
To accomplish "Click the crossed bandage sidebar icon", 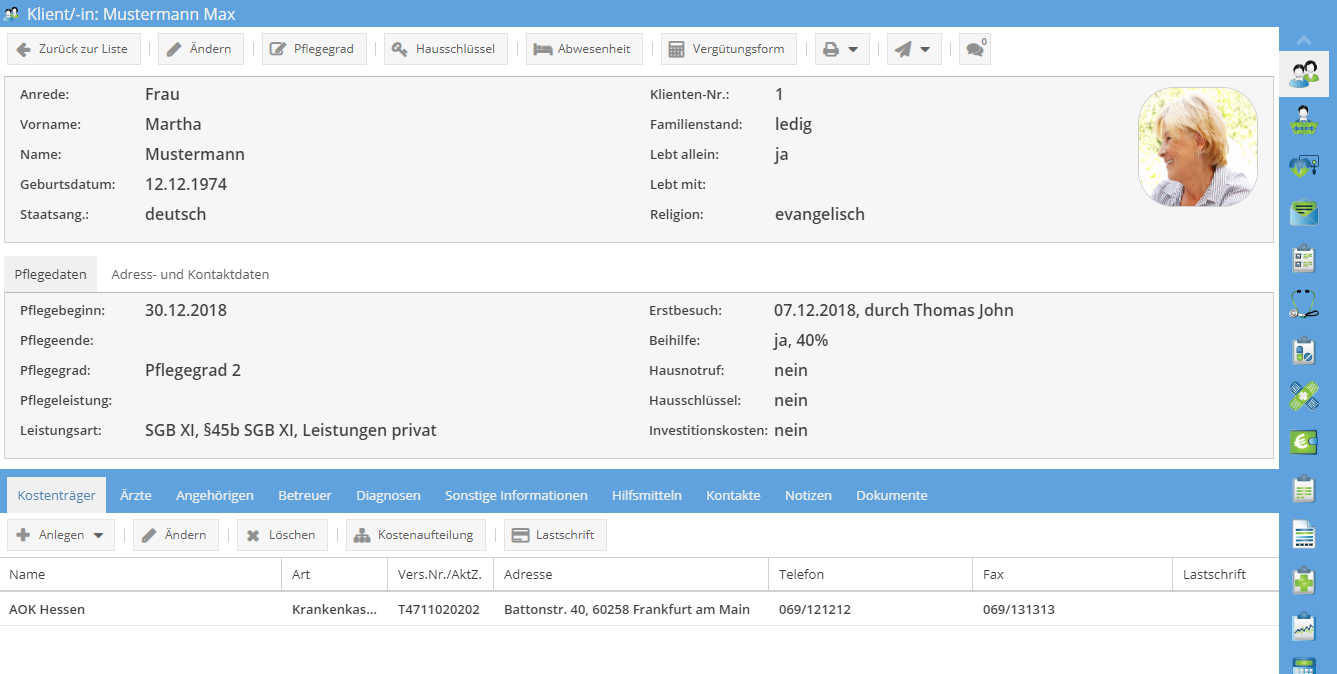I will [x=1304, y=397].
